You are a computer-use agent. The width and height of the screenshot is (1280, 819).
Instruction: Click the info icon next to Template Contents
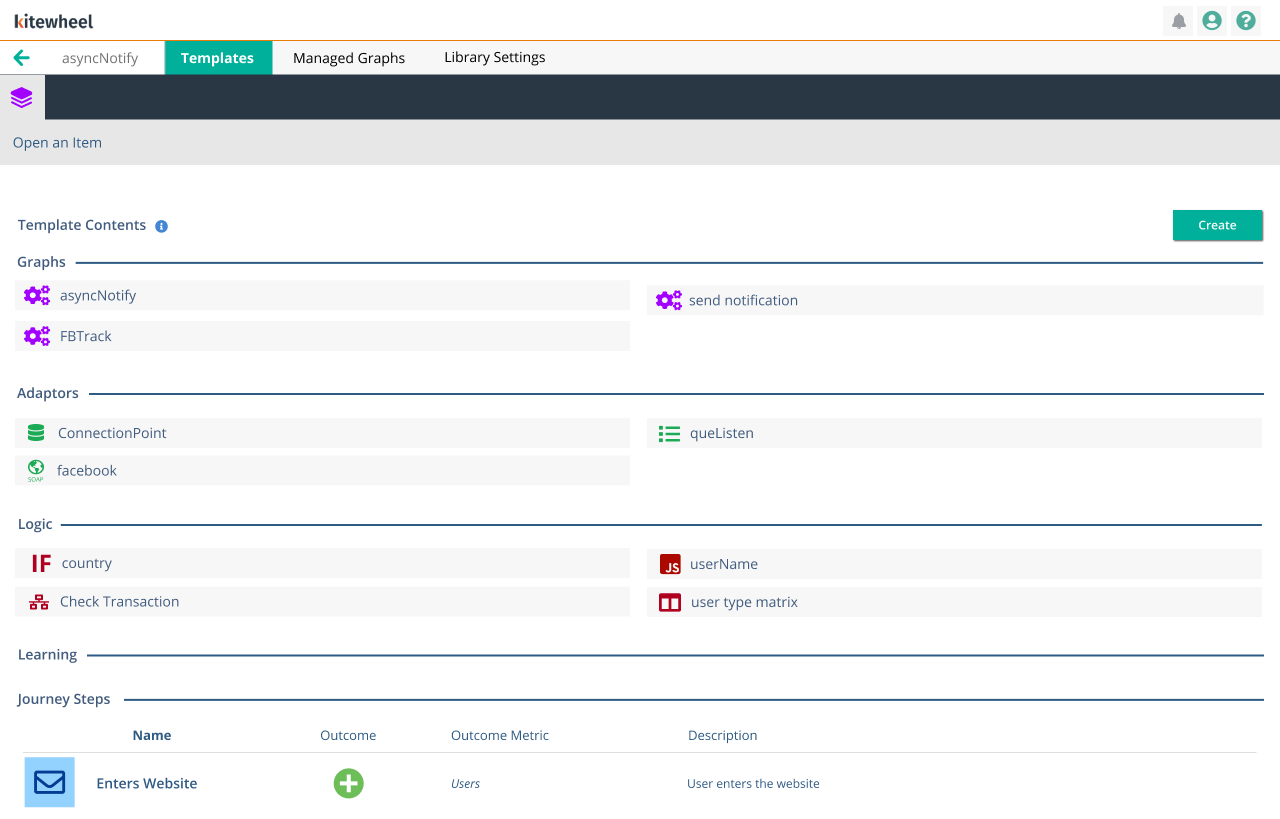[x=161, y=226]
